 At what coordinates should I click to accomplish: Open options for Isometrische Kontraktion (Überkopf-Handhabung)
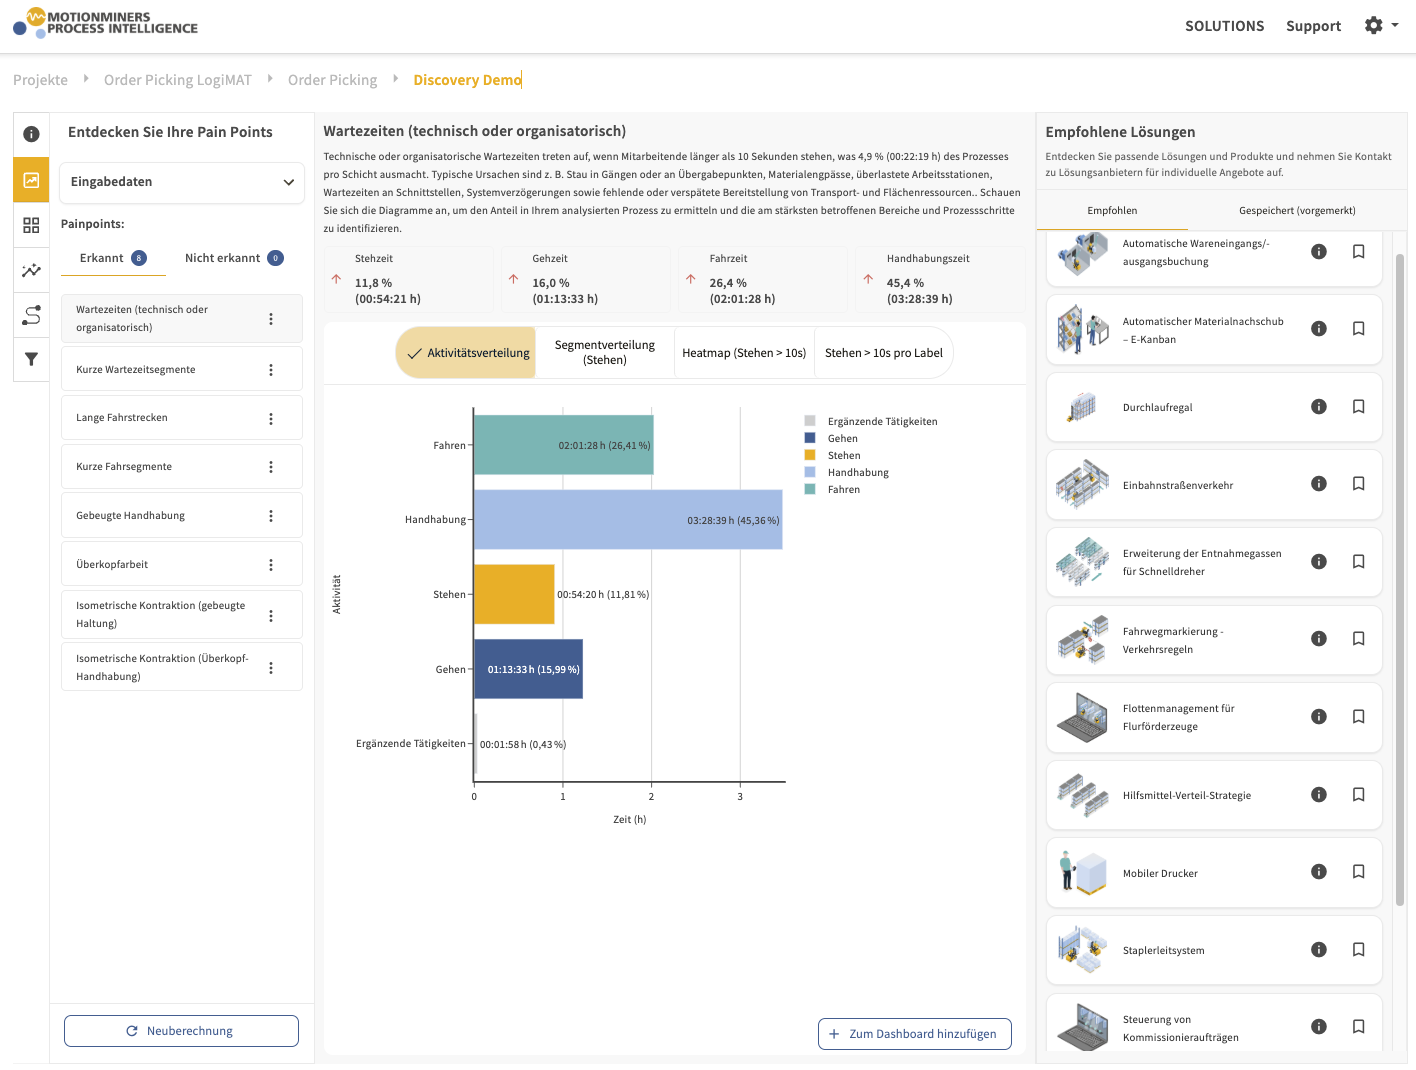point(271,668)
